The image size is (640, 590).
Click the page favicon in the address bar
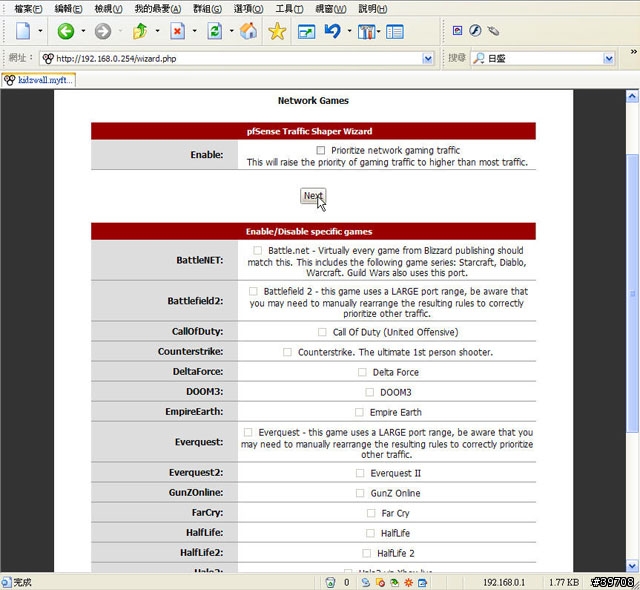(48, 58)
